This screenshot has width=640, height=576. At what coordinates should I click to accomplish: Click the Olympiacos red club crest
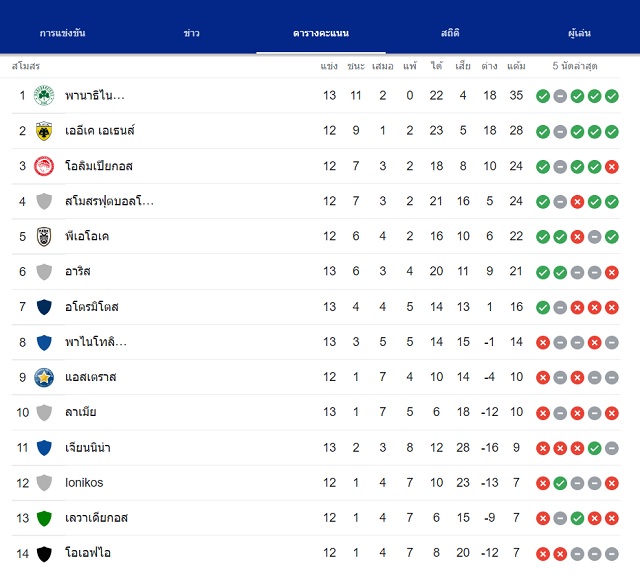44,166
